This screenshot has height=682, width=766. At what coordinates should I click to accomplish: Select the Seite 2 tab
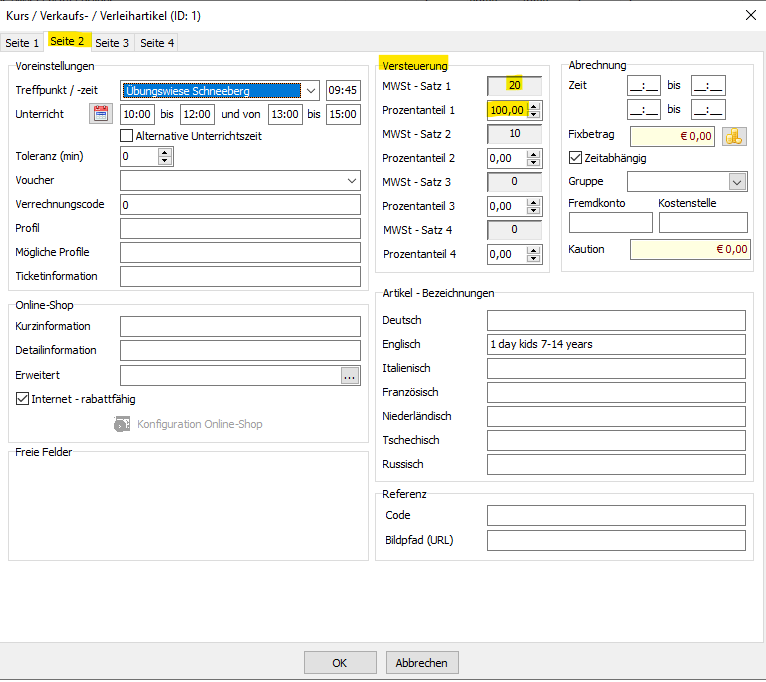[x=67, y=41]
